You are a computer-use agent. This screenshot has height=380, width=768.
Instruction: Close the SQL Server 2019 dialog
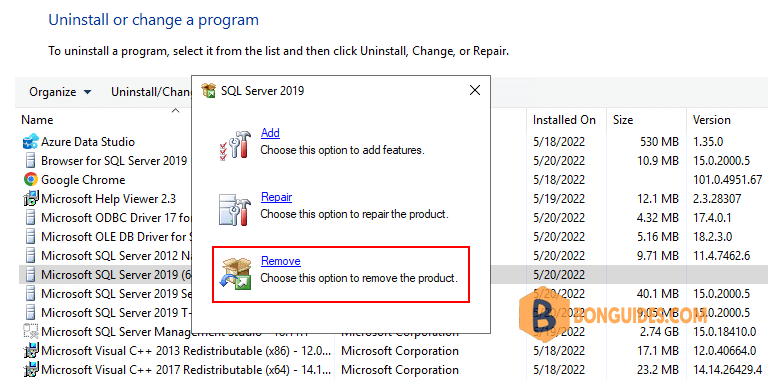point(475,91)
